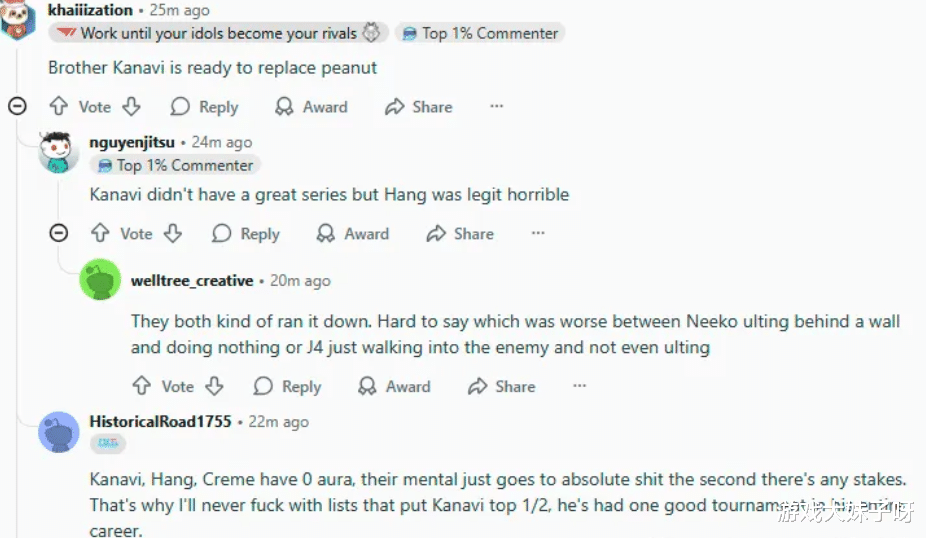Downvote khaiiization's comment
The width and height of the screenshot is (926, 538).
tap(131, 107)
